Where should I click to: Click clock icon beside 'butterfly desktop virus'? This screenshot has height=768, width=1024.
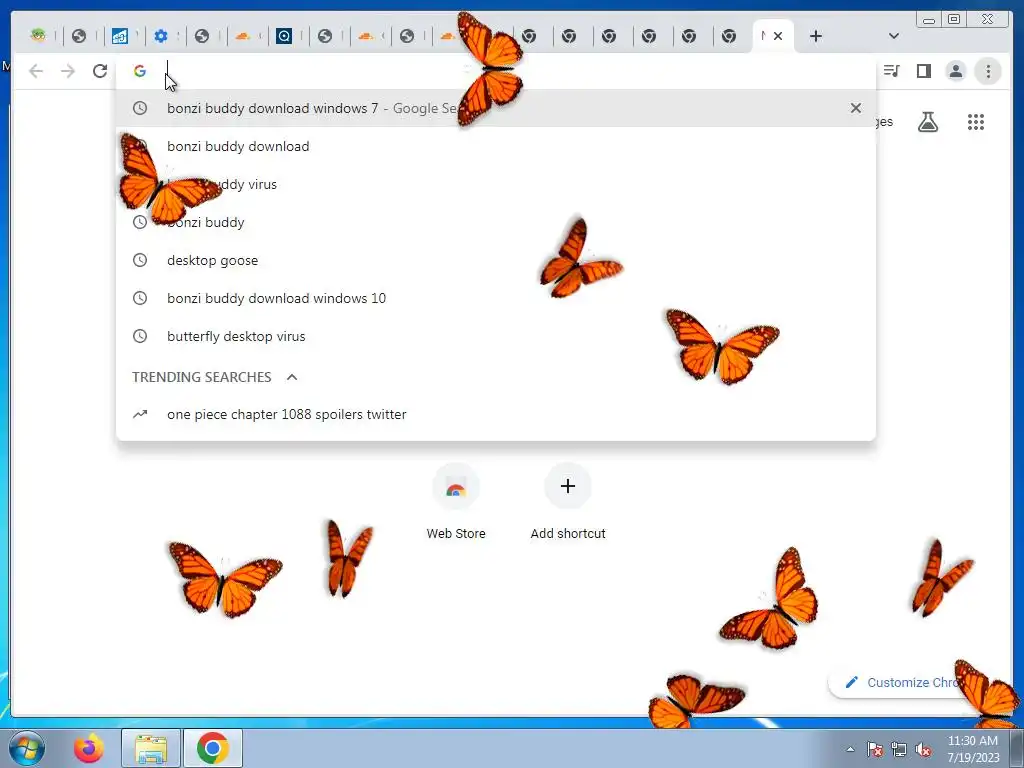click(x=140, y=336)
